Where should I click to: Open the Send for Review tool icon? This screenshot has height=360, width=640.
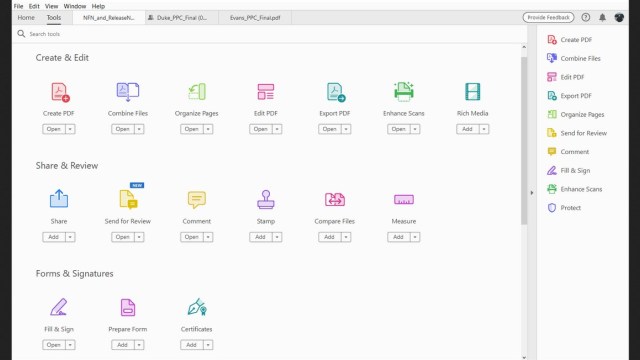129,200
